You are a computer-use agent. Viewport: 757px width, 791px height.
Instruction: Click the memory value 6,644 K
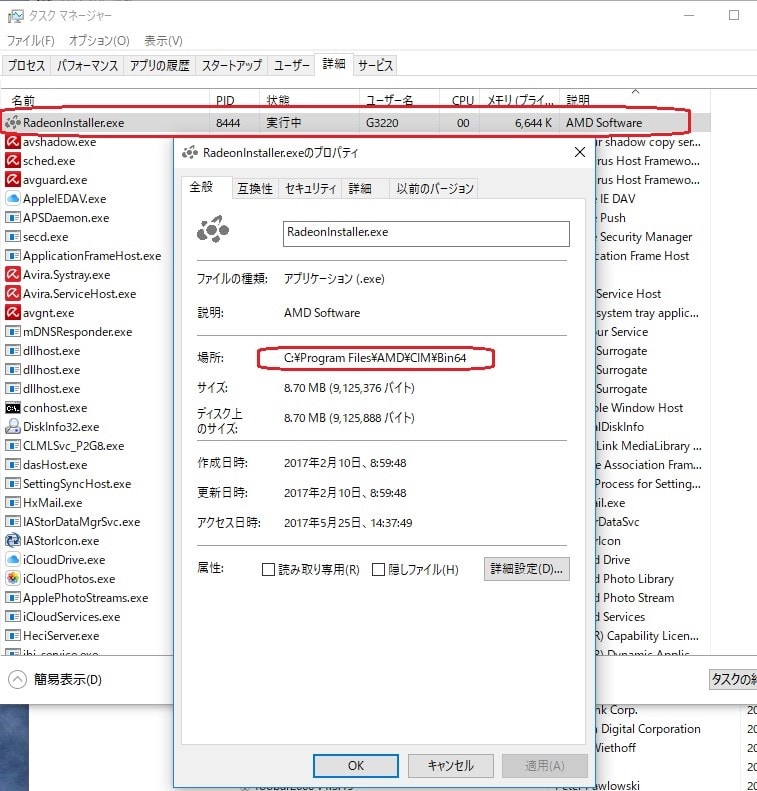pyautogui.click(x=533, y=123)
